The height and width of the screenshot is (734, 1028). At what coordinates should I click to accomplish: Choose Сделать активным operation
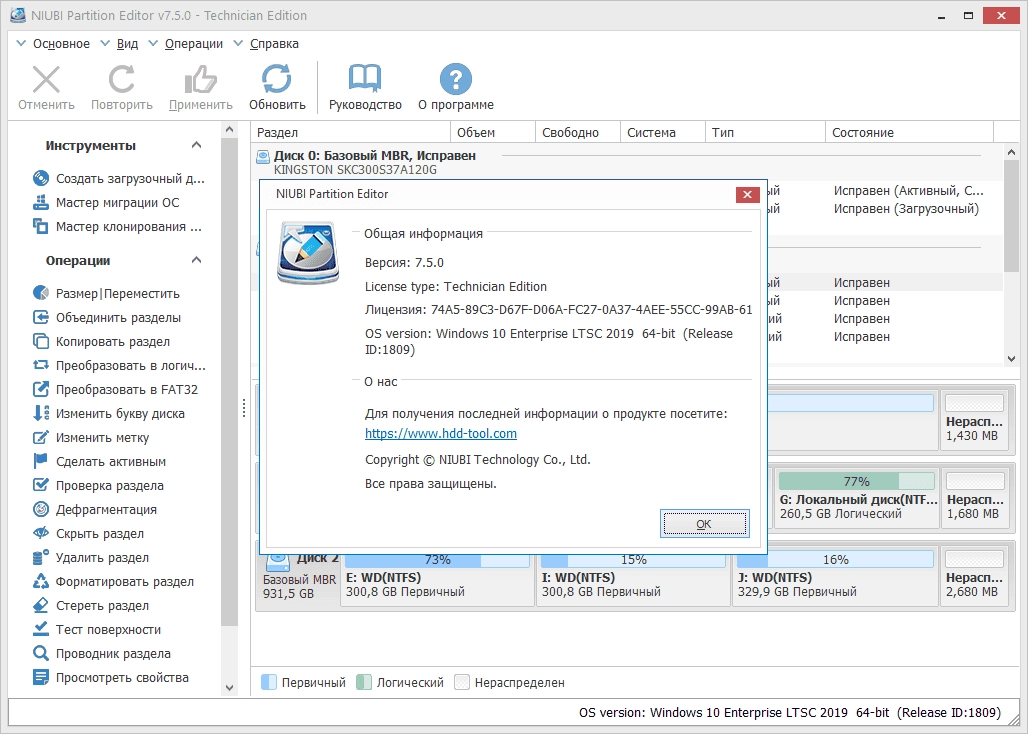click(99, 461)
